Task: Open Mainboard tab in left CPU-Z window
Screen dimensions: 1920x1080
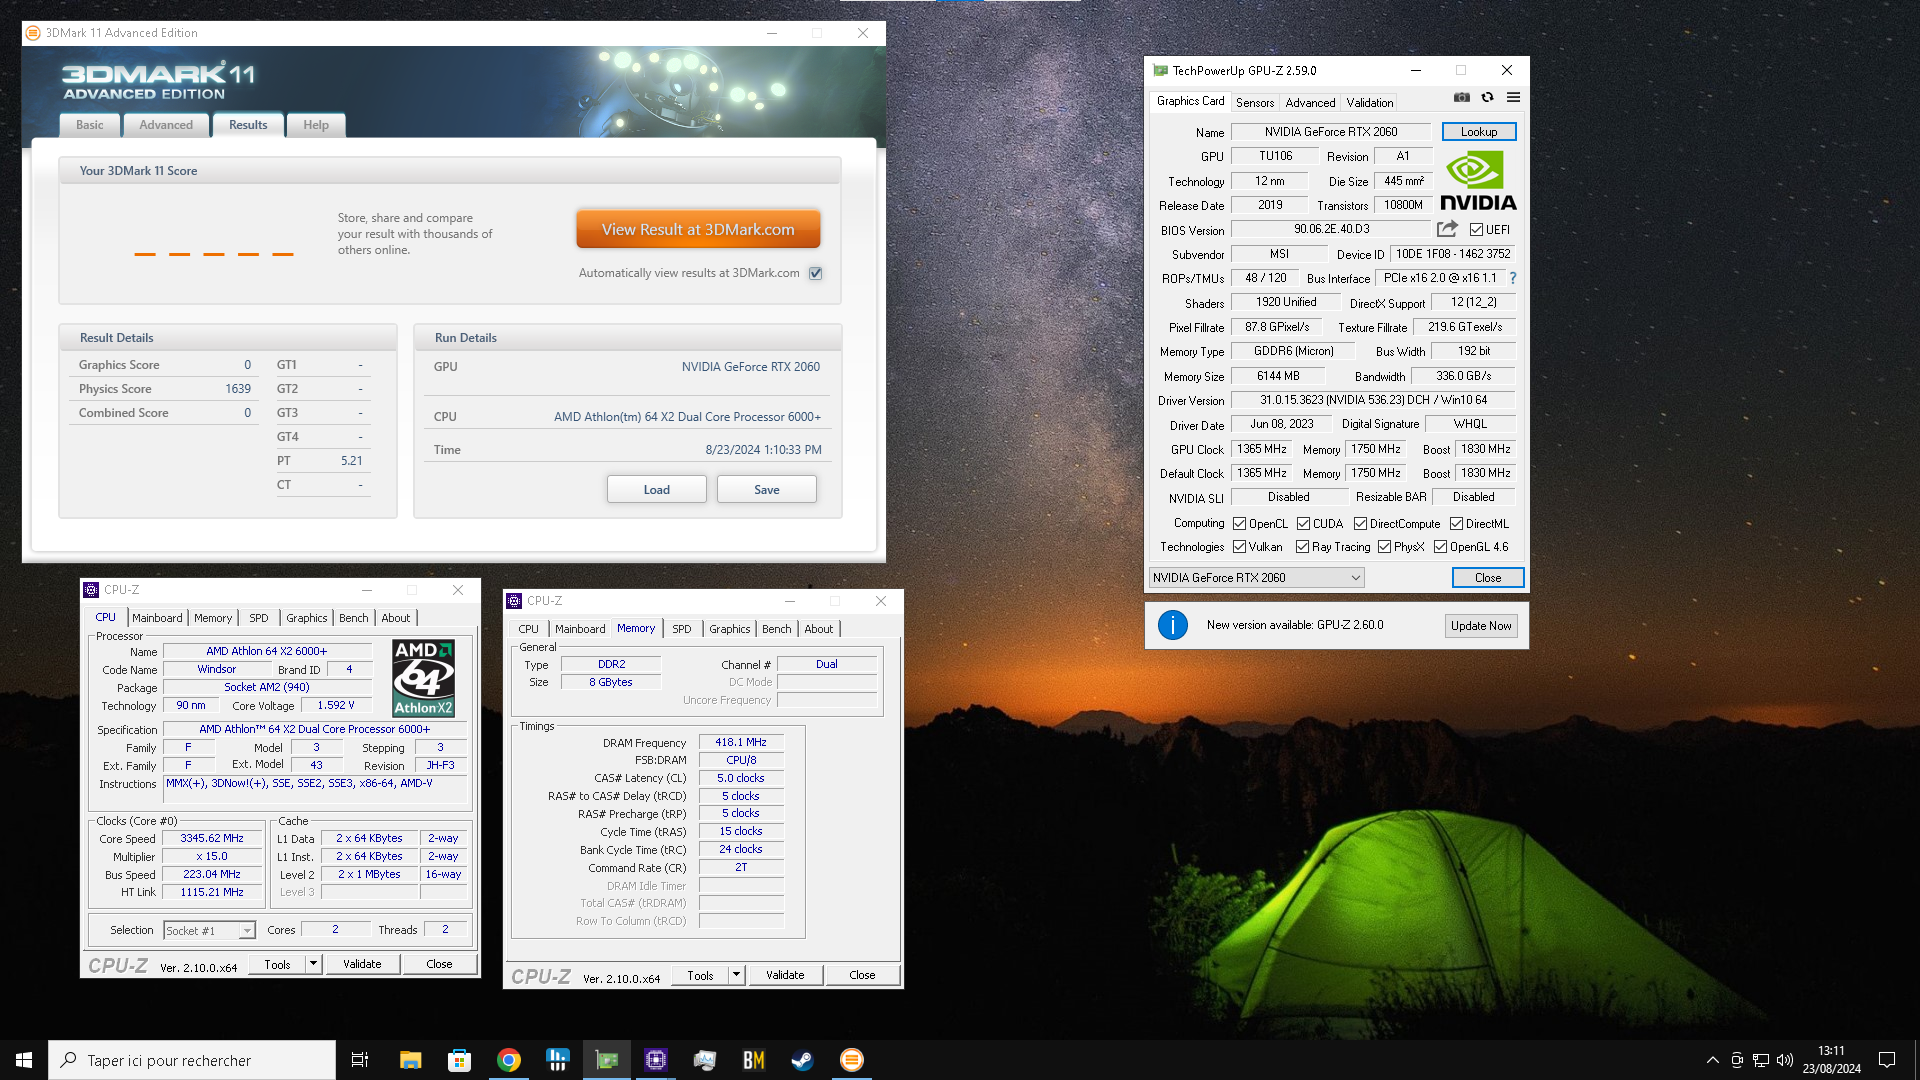Action: 157,618
